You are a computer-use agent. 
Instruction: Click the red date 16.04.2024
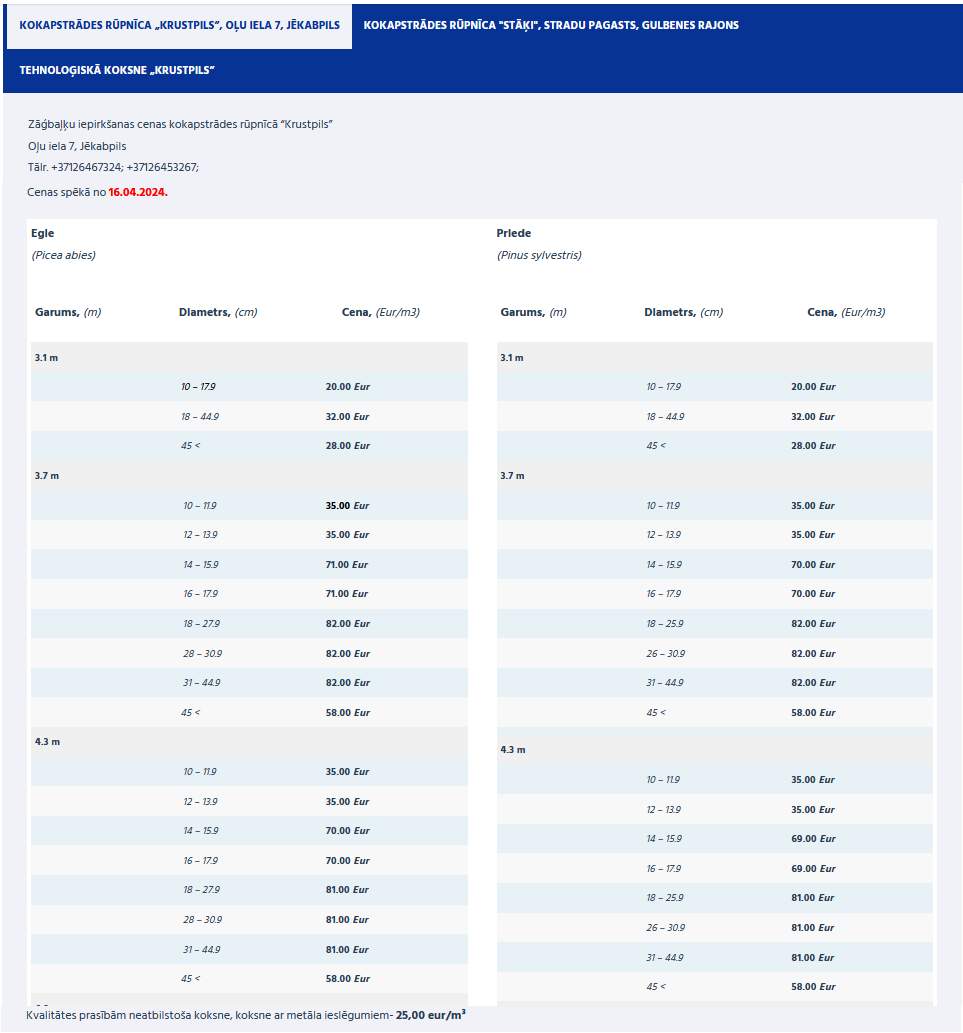tap(138, 191)
